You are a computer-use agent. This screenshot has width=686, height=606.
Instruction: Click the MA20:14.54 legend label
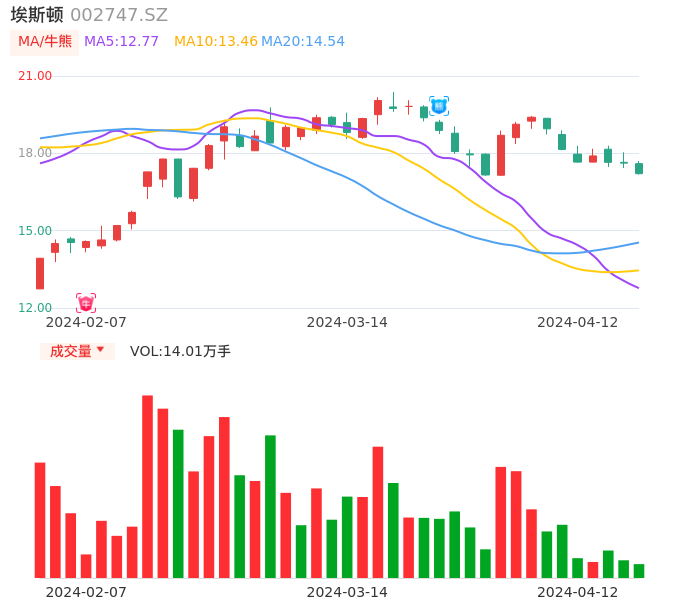[303, 42]
